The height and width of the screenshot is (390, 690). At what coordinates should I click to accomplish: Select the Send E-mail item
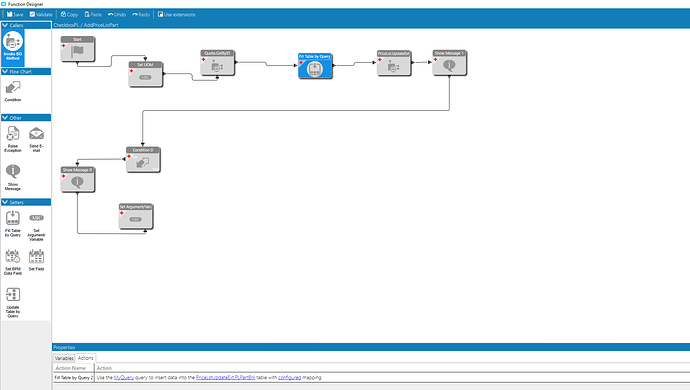point(36,139)
